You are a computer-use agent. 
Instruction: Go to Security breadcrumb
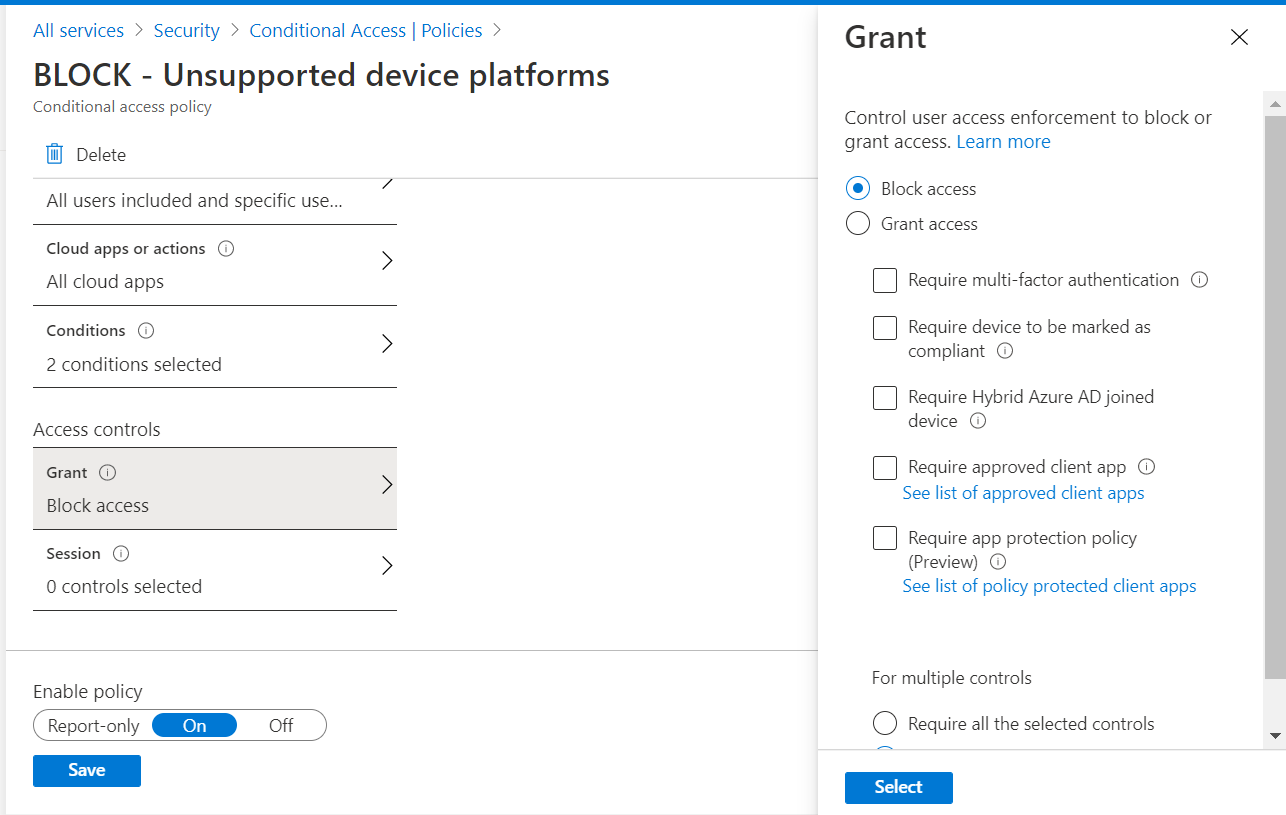[187, 31]
